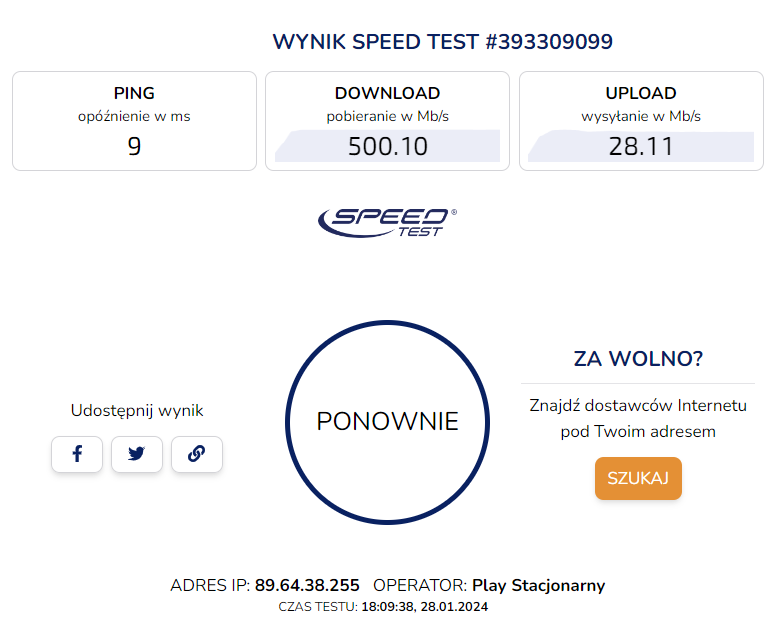Copy result link using chain icon
The image size is (765, 626).
pyautogui.click(x=197, y=454)
